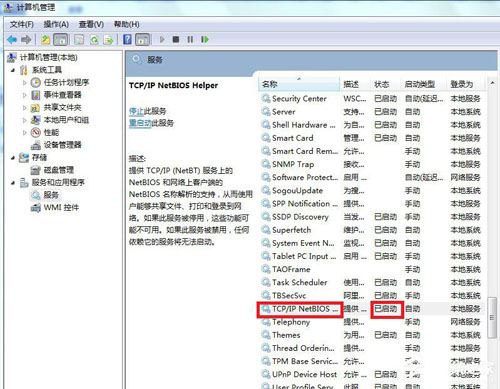Click the 重启动 this service link
Screen dimensions: 500x389
(x=140, y=123)
